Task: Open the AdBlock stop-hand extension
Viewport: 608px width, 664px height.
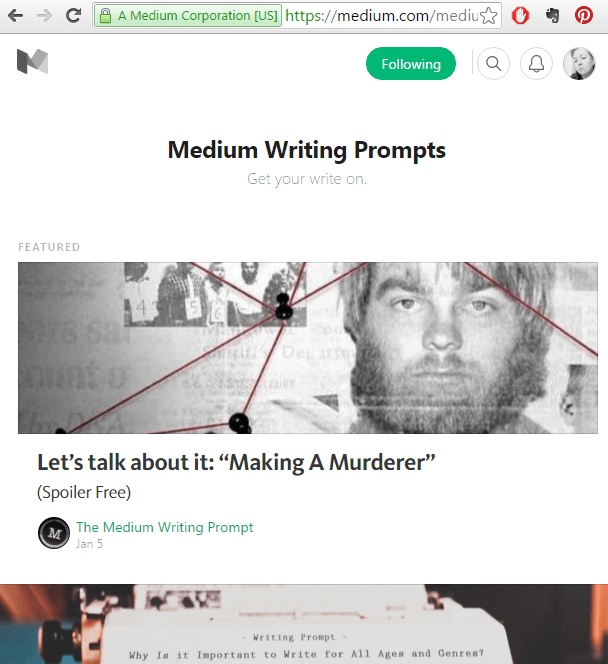Action: [520, 16]
